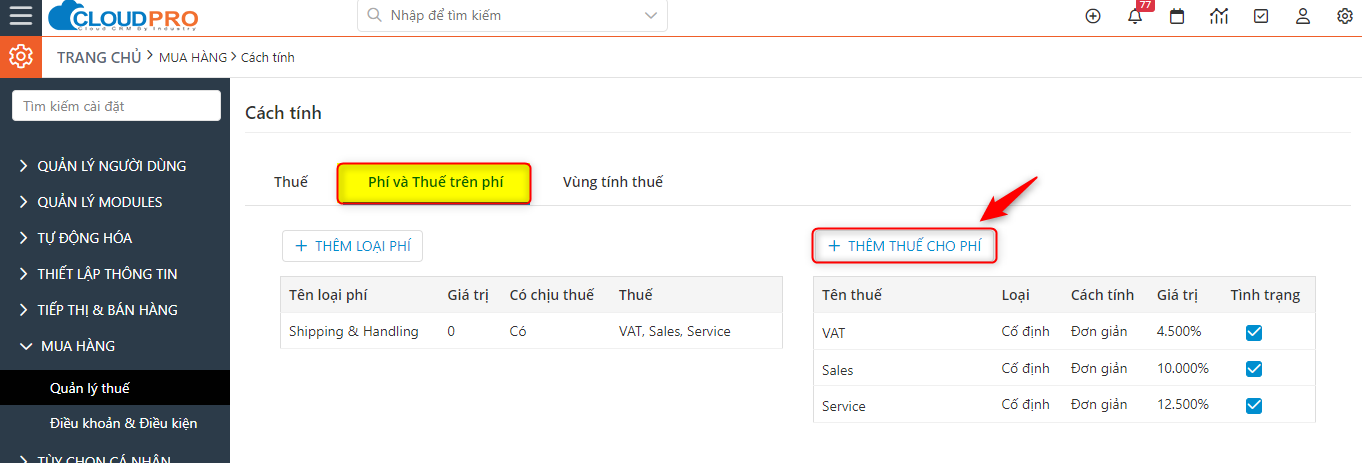
Task: Open the notifications bell icon
Action: click(1135, 16)
